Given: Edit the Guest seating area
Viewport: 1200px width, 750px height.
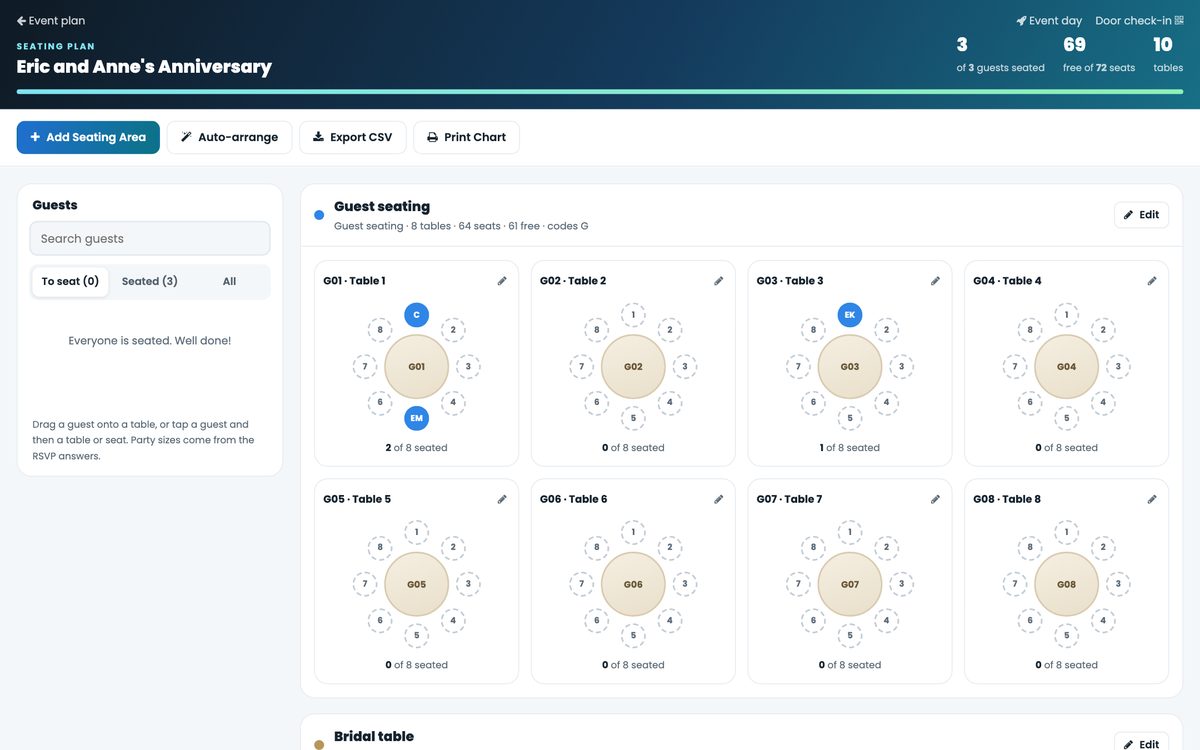Looking at the screenshot, I should tap(1141, 215).
